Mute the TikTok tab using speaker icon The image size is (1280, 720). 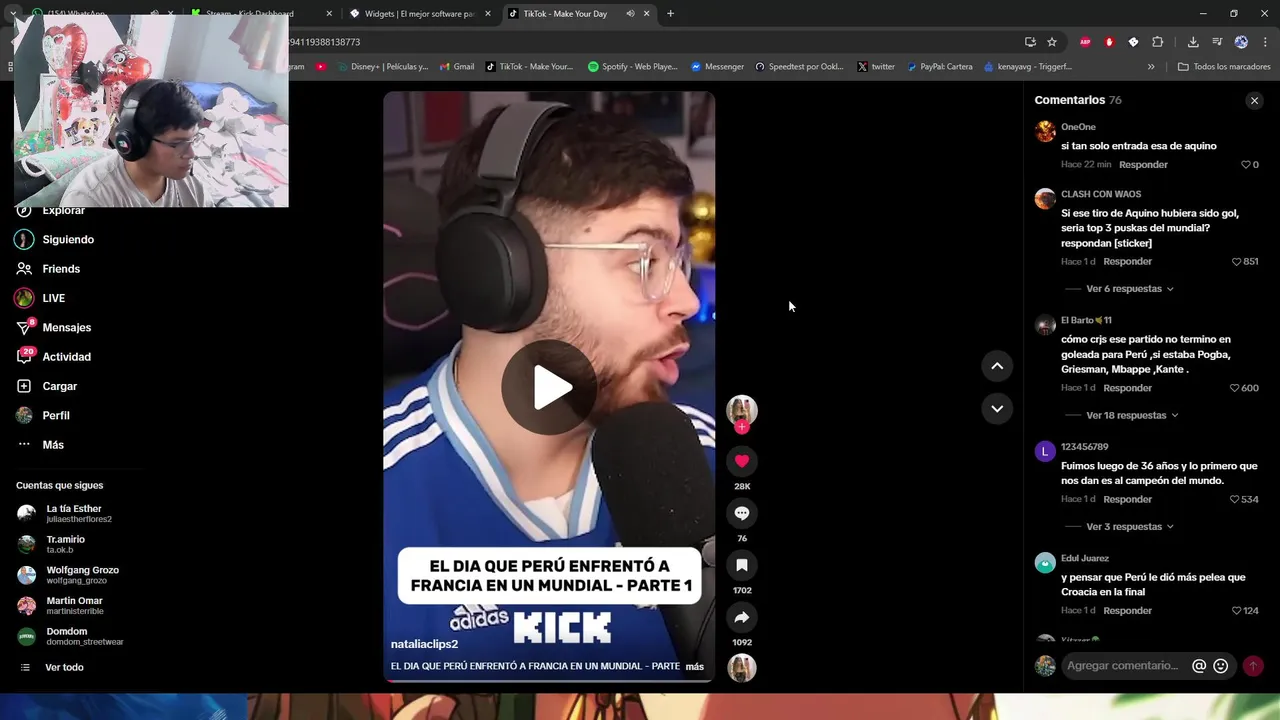630,14
